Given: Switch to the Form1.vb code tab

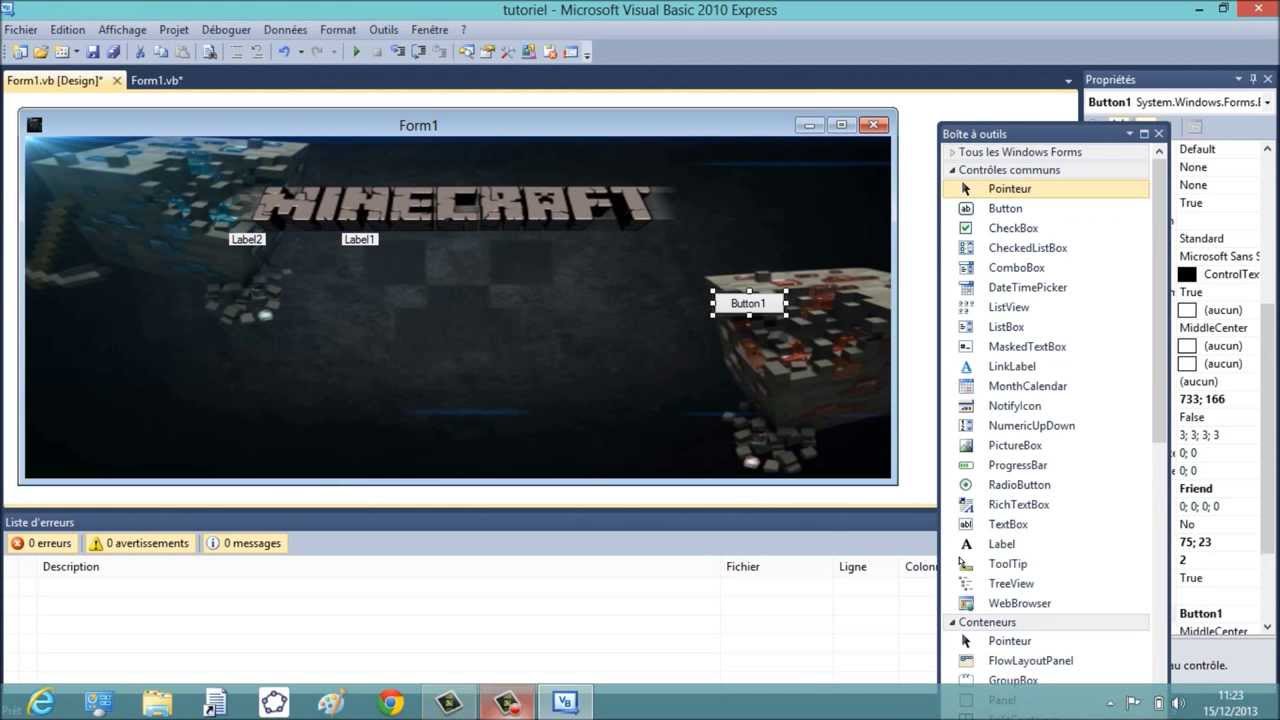Looking at the screenshot, I should pos(157,80).
